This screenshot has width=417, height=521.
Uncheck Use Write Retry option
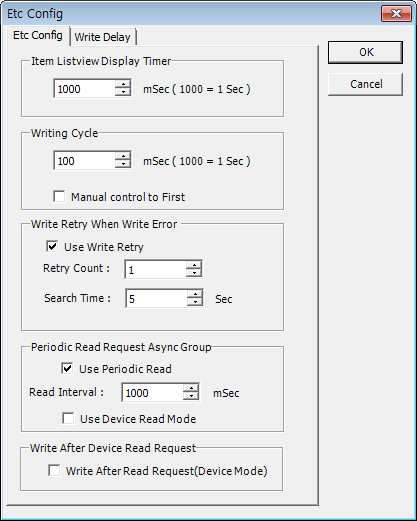tap(52, 247)
